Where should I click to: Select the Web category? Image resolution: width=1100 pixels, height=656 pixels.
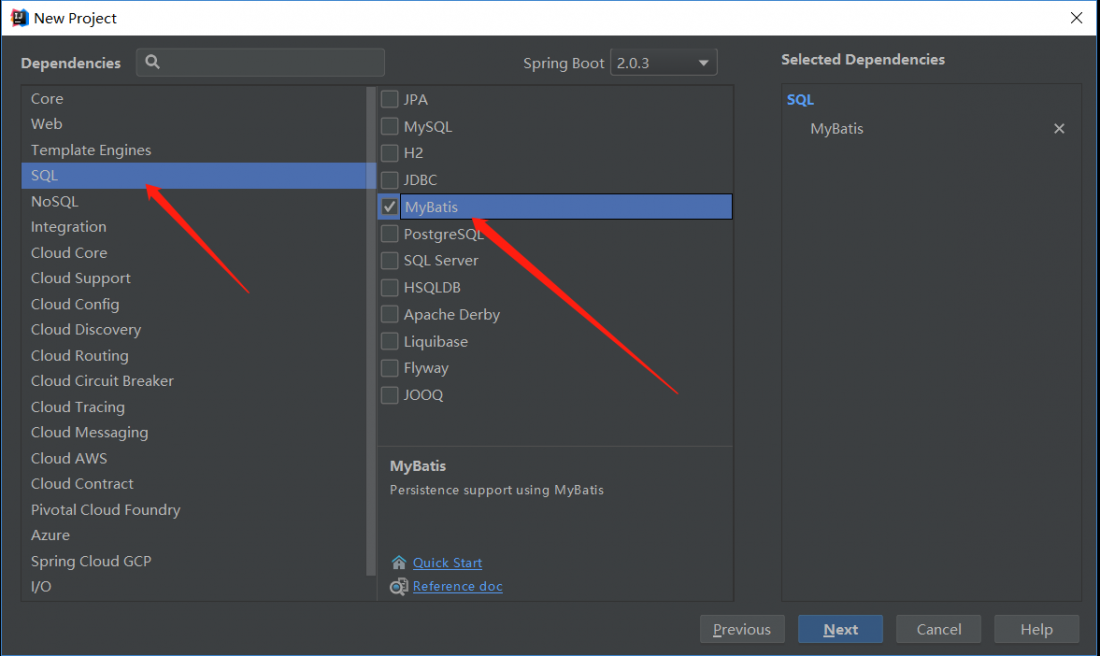pos(194,124)
